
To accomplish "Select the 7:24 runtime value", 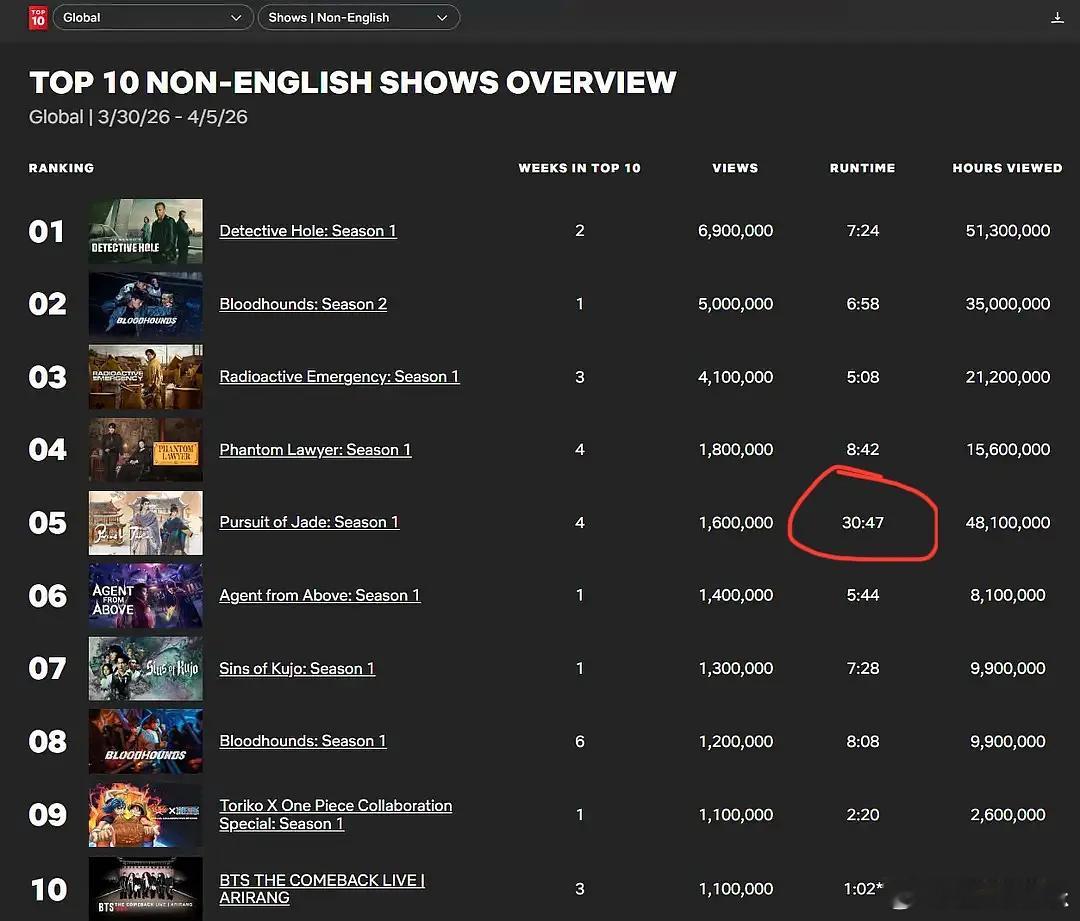I will point(862,231).
